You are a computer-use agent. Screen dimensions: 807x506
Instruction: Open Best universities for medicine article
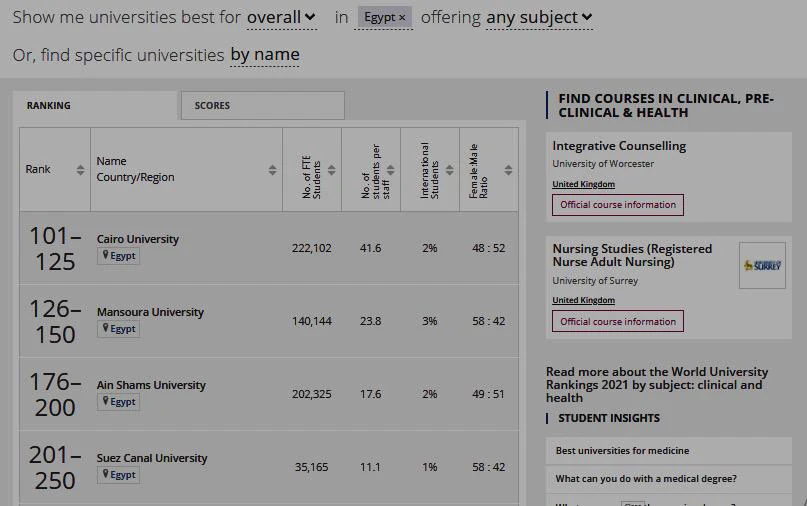point(622,450)
